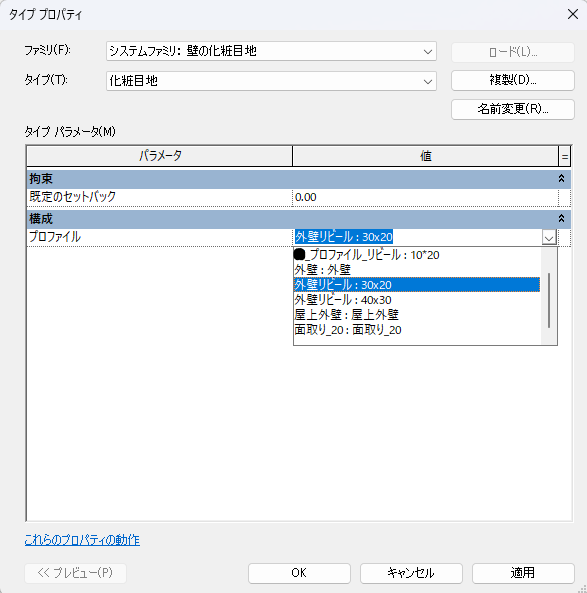Collapse the 構成 section chevron
Image resolution: width=587 pixels, height=593 pixels.
tap(561, 219)
